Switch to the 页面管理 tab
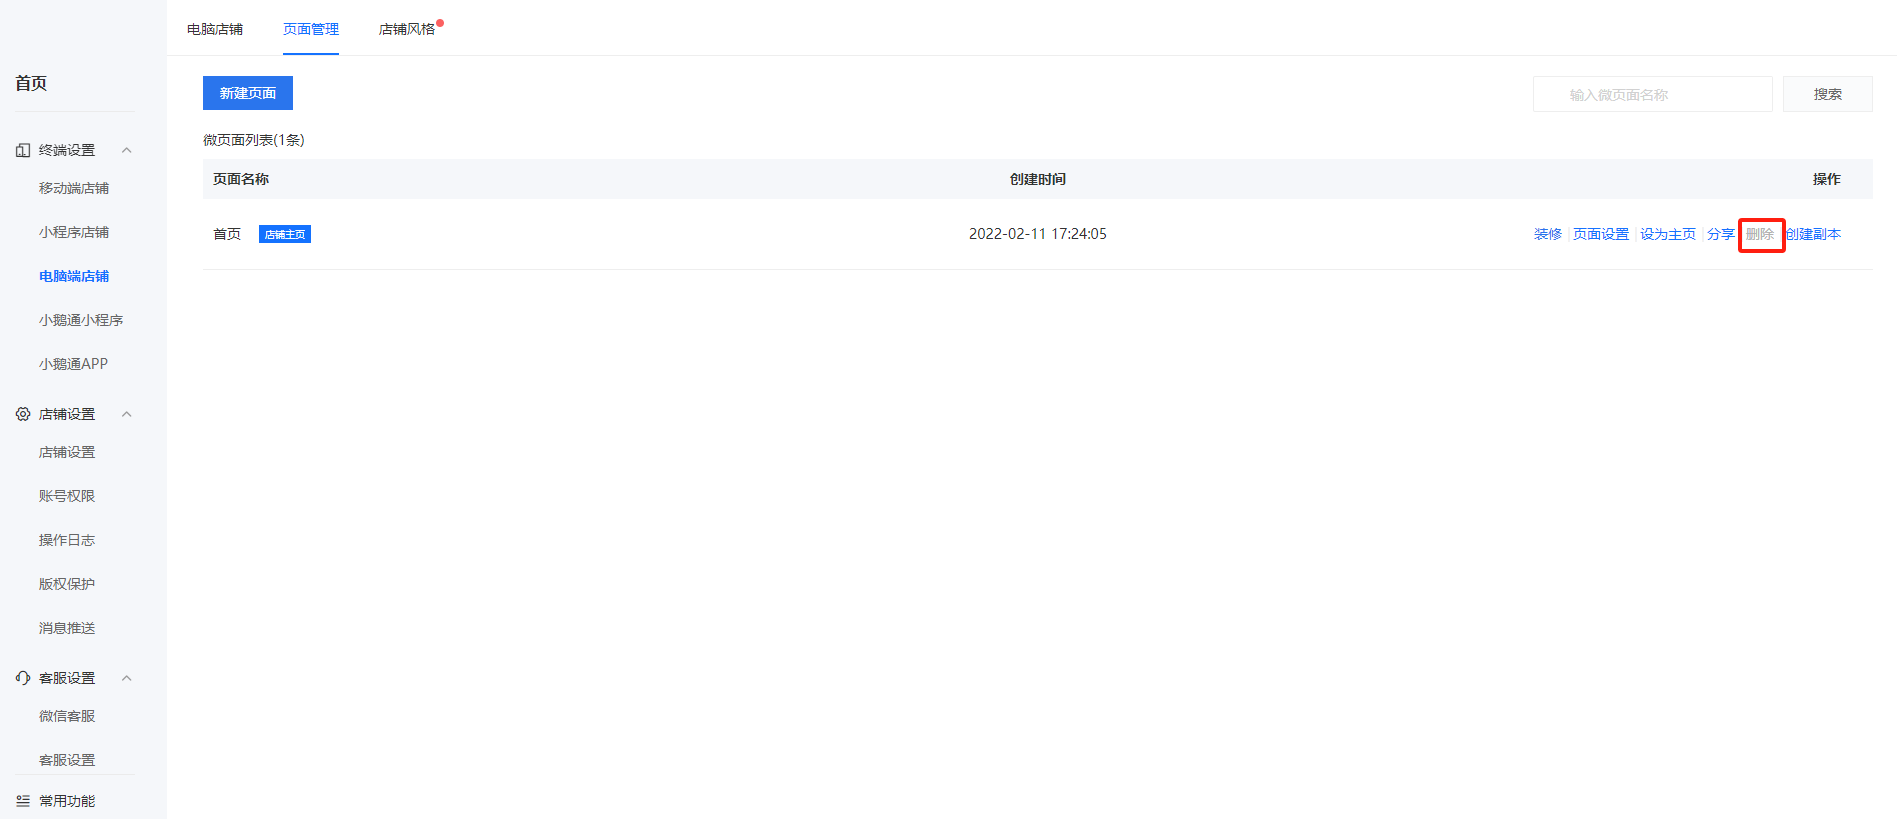 coord(311,29)
